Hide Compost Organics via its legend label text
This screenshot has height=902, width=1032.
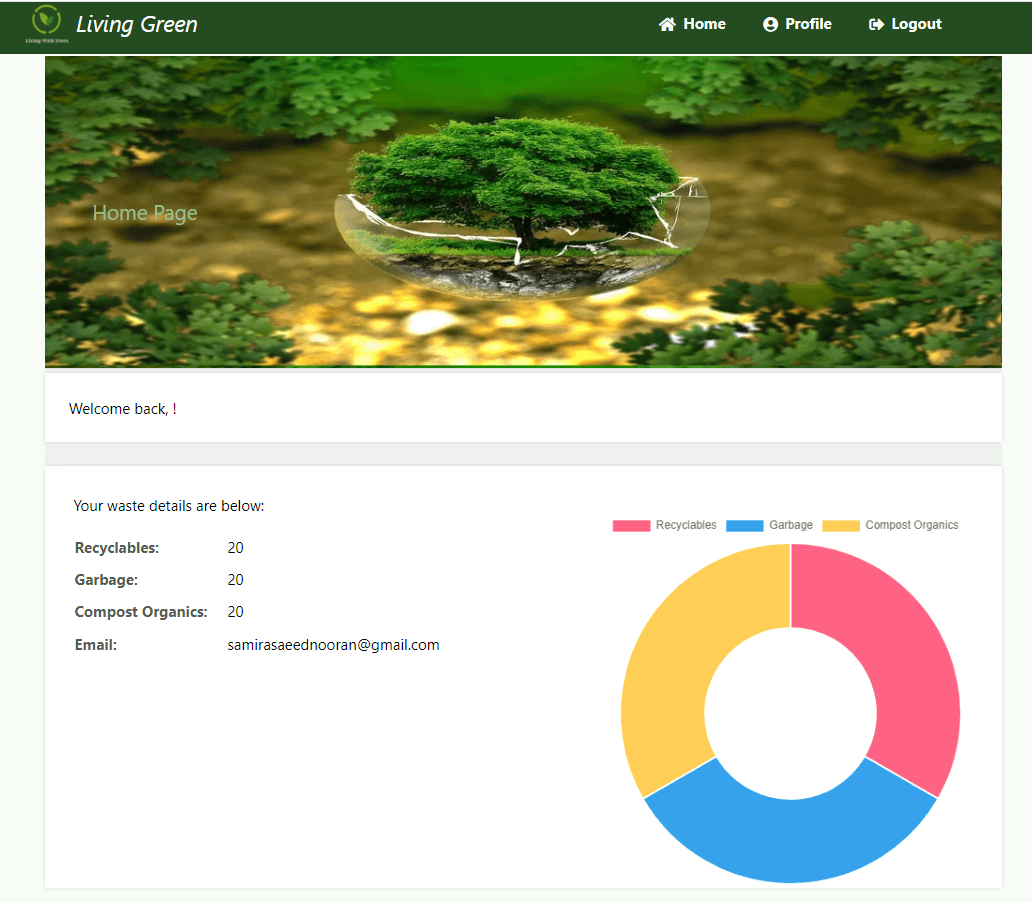(911, 526)
